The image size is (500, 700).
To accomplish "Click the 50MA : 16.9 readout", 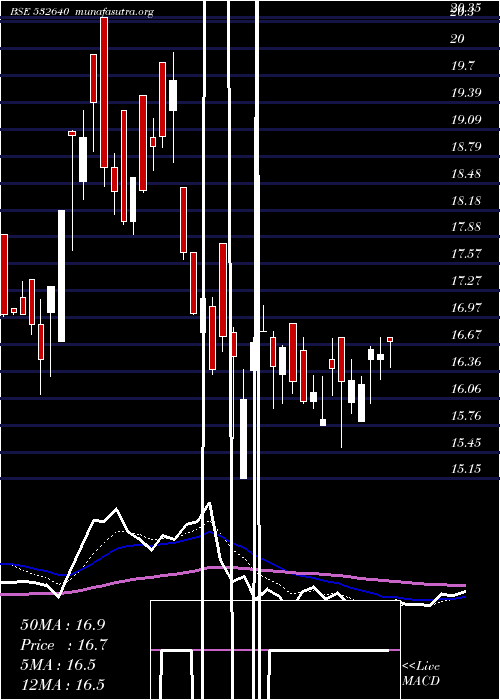I will click(63, 625).
